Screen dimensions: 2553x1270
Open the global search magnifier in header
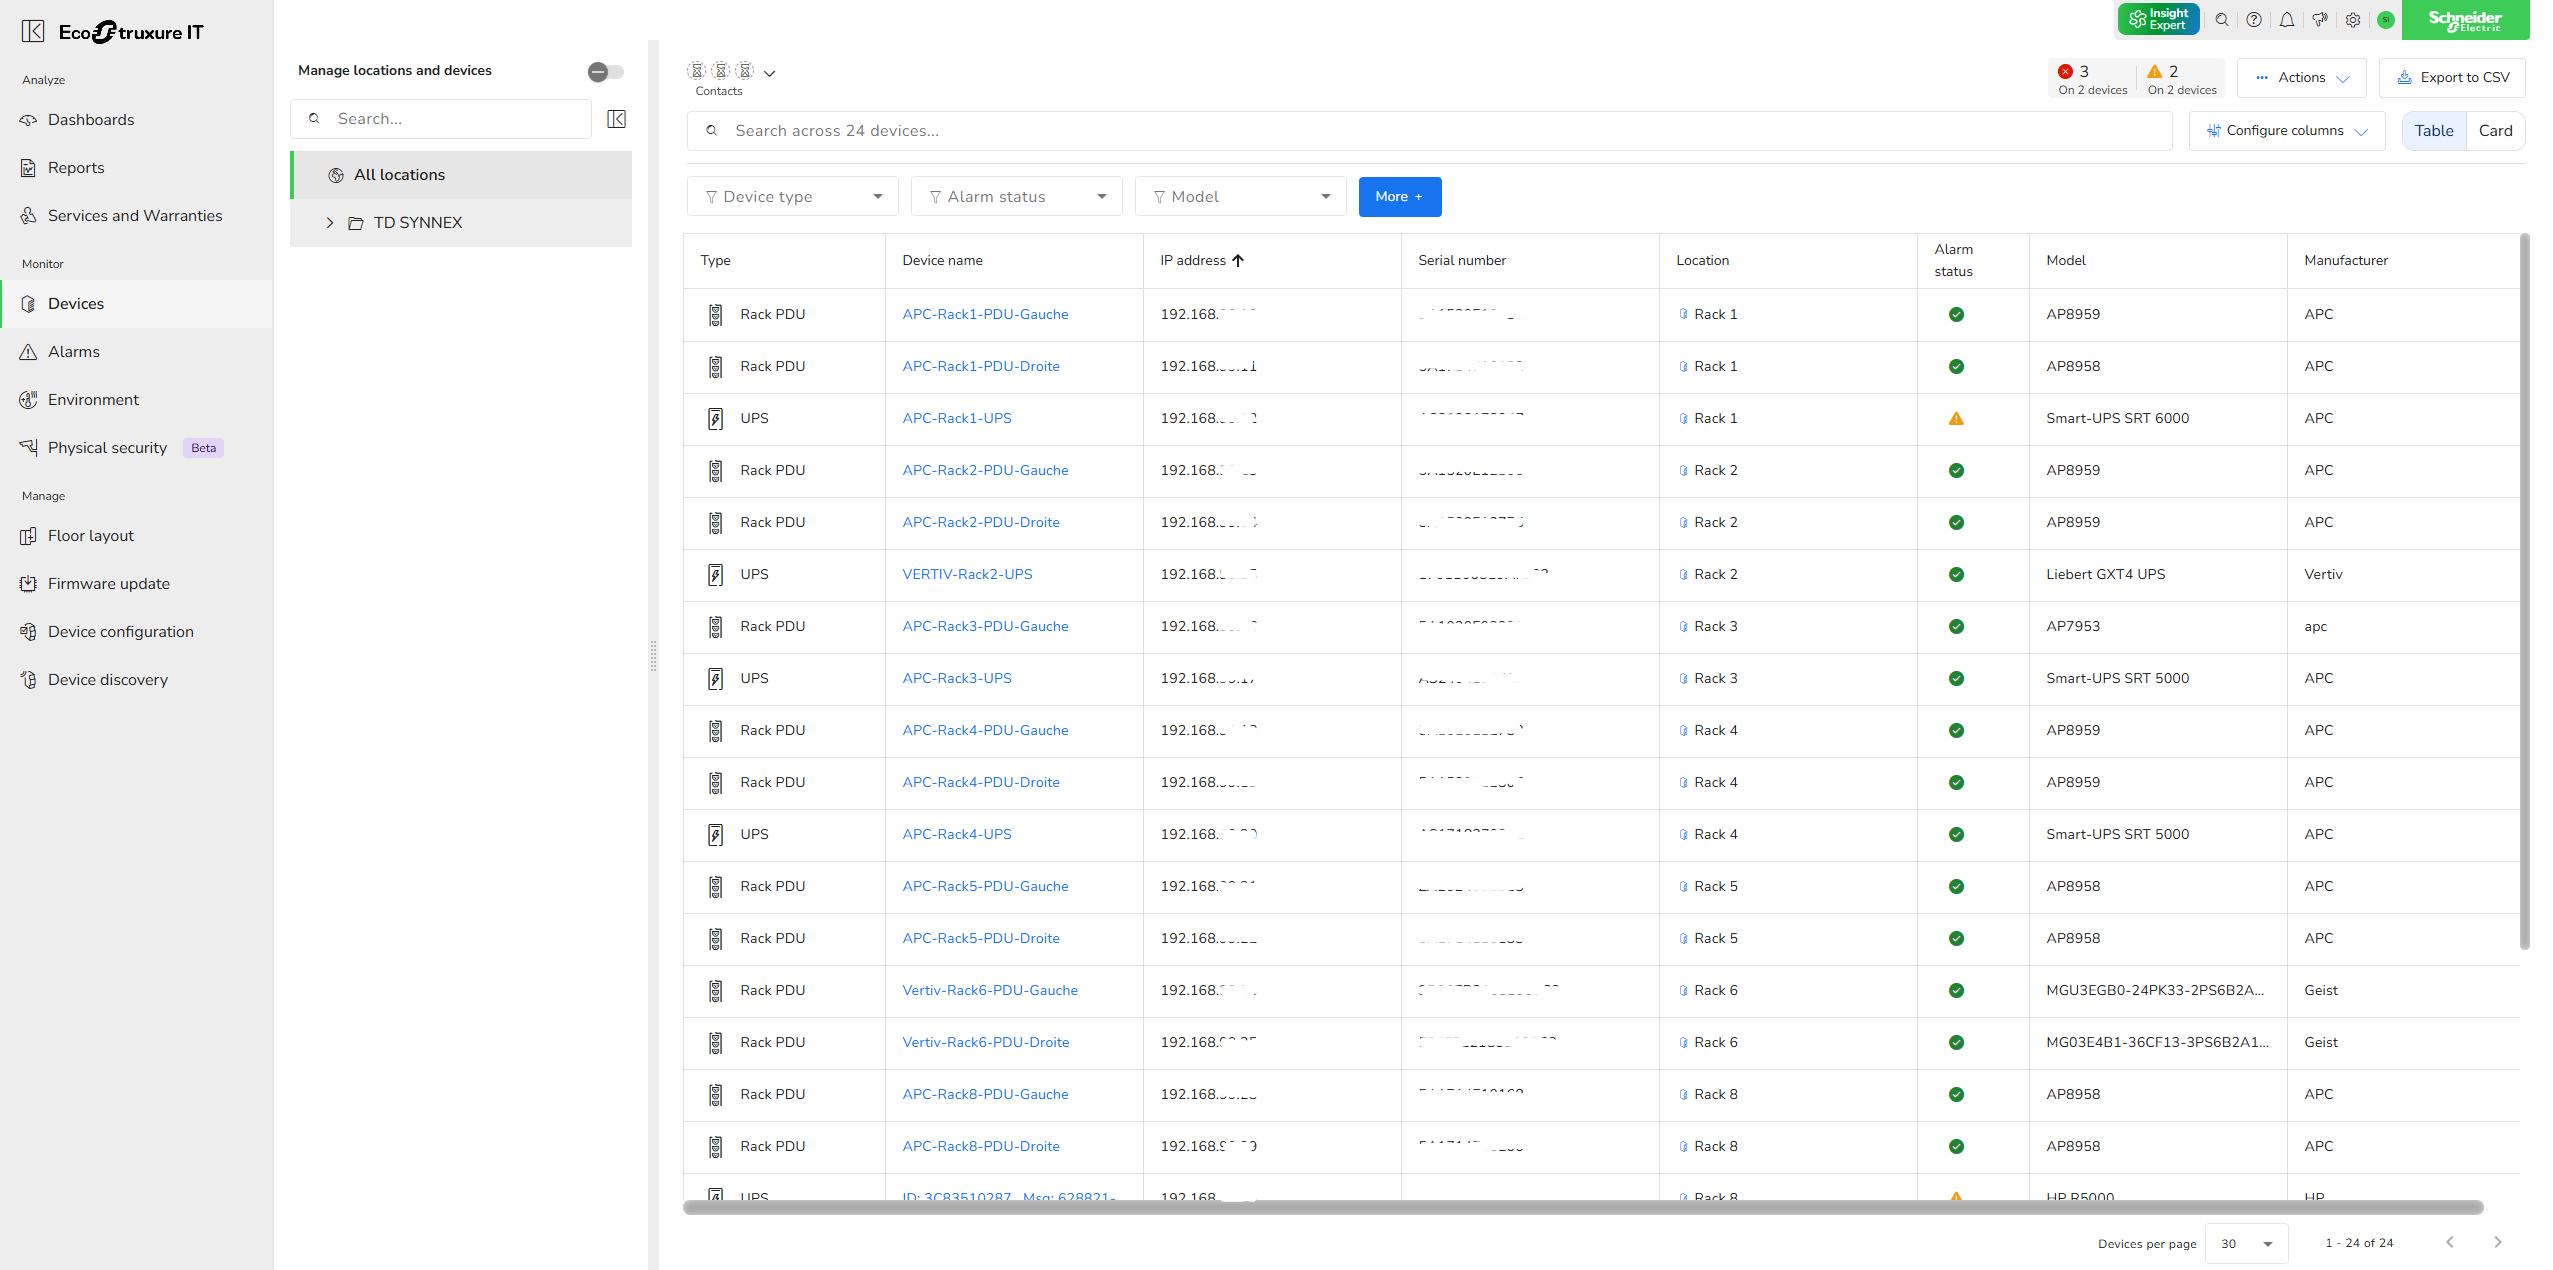[x=2222, y=20]
